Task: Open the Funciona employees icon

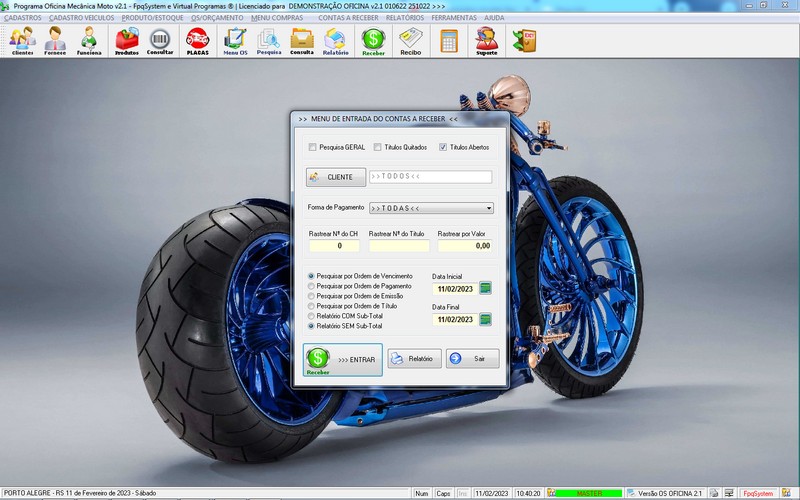Action: 89,41
